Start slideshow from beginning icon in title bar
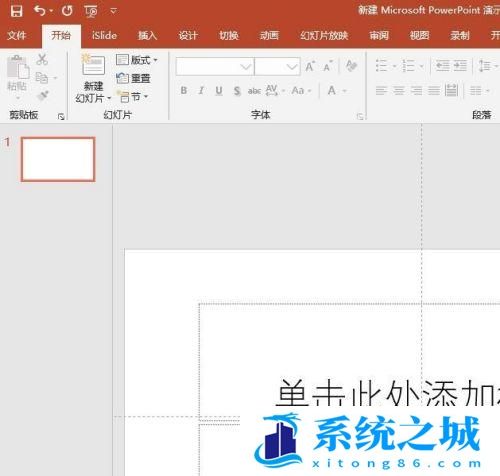Screen dimensions: 500x476 click(91, 11)
